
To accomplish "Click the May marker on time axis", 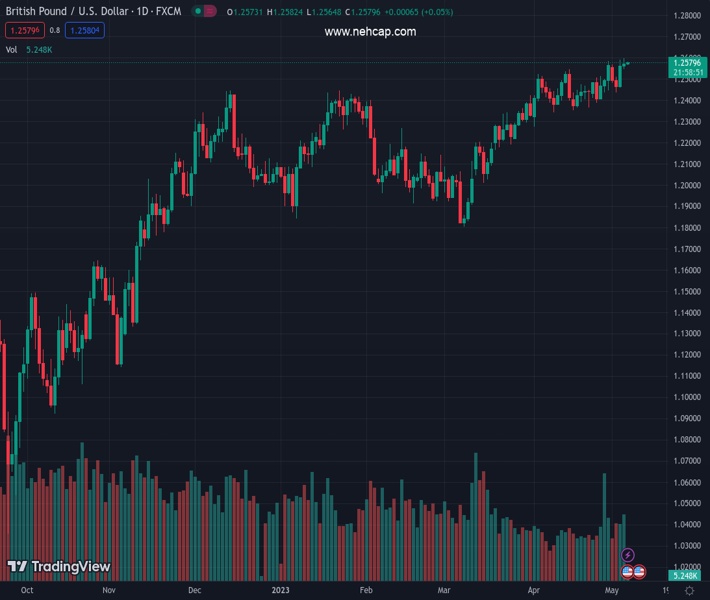I will click(612, 591).
